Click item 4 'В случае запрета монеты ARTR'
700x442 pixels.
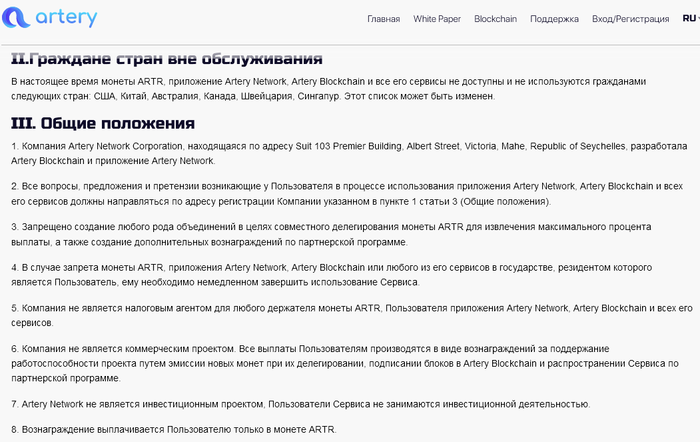(332, 275)
